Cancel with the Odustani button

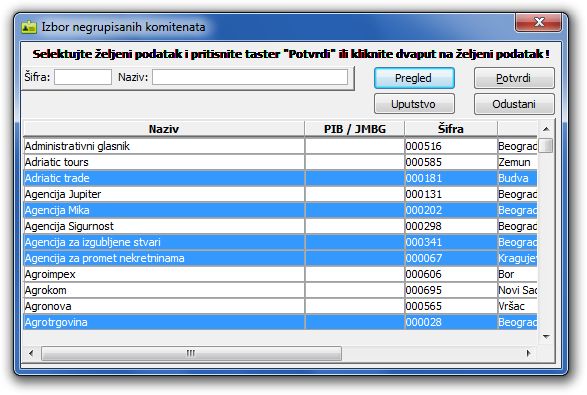514,104
